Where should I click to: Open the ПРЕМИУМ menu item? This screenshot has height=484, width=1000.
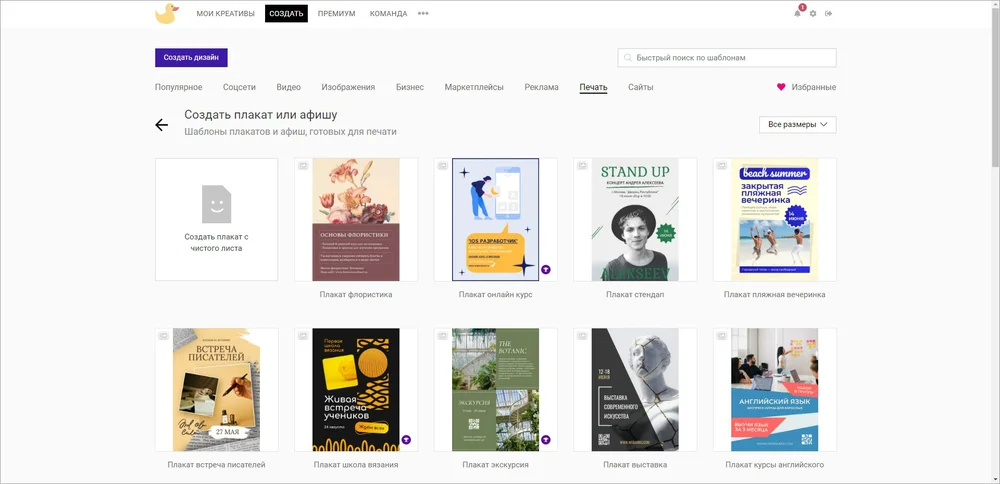tap(336, 14)
